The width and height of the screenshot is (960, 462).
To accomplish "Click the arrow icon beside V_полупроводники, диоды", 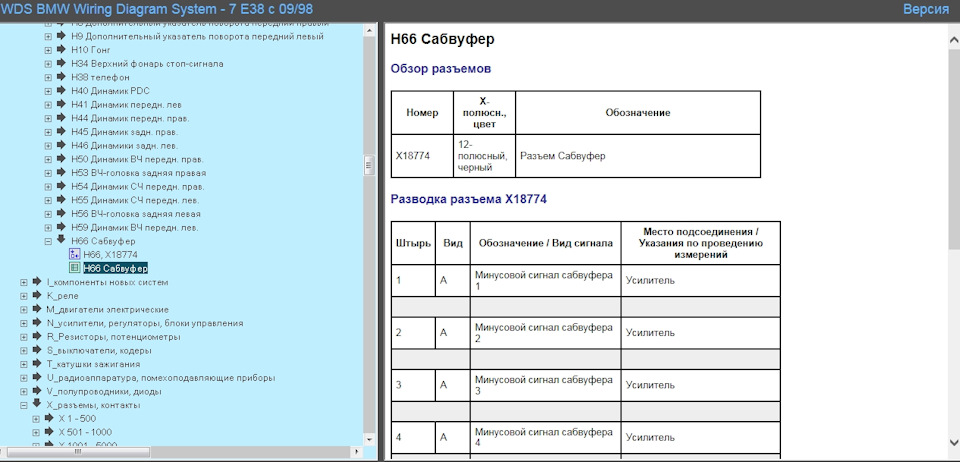I will [x=36, y=391].
